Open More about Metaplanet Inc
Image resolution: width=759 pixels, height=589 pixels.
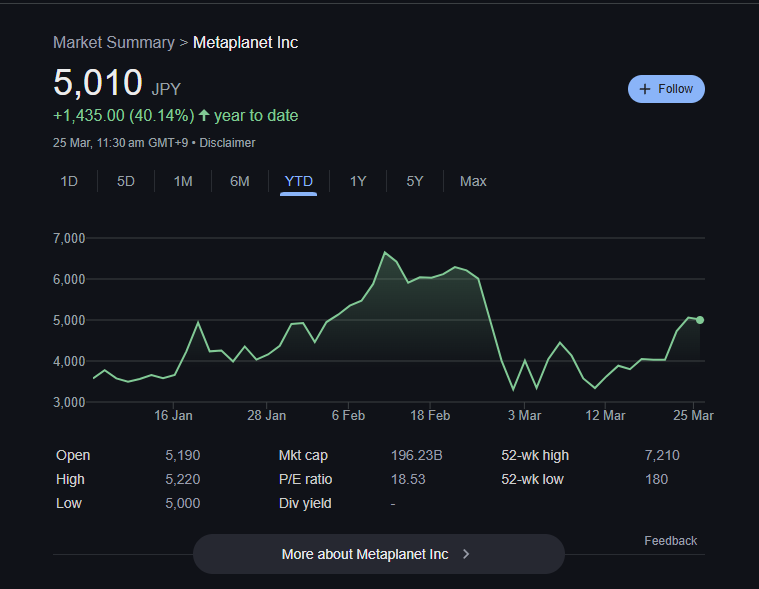[x=379, y=554]
